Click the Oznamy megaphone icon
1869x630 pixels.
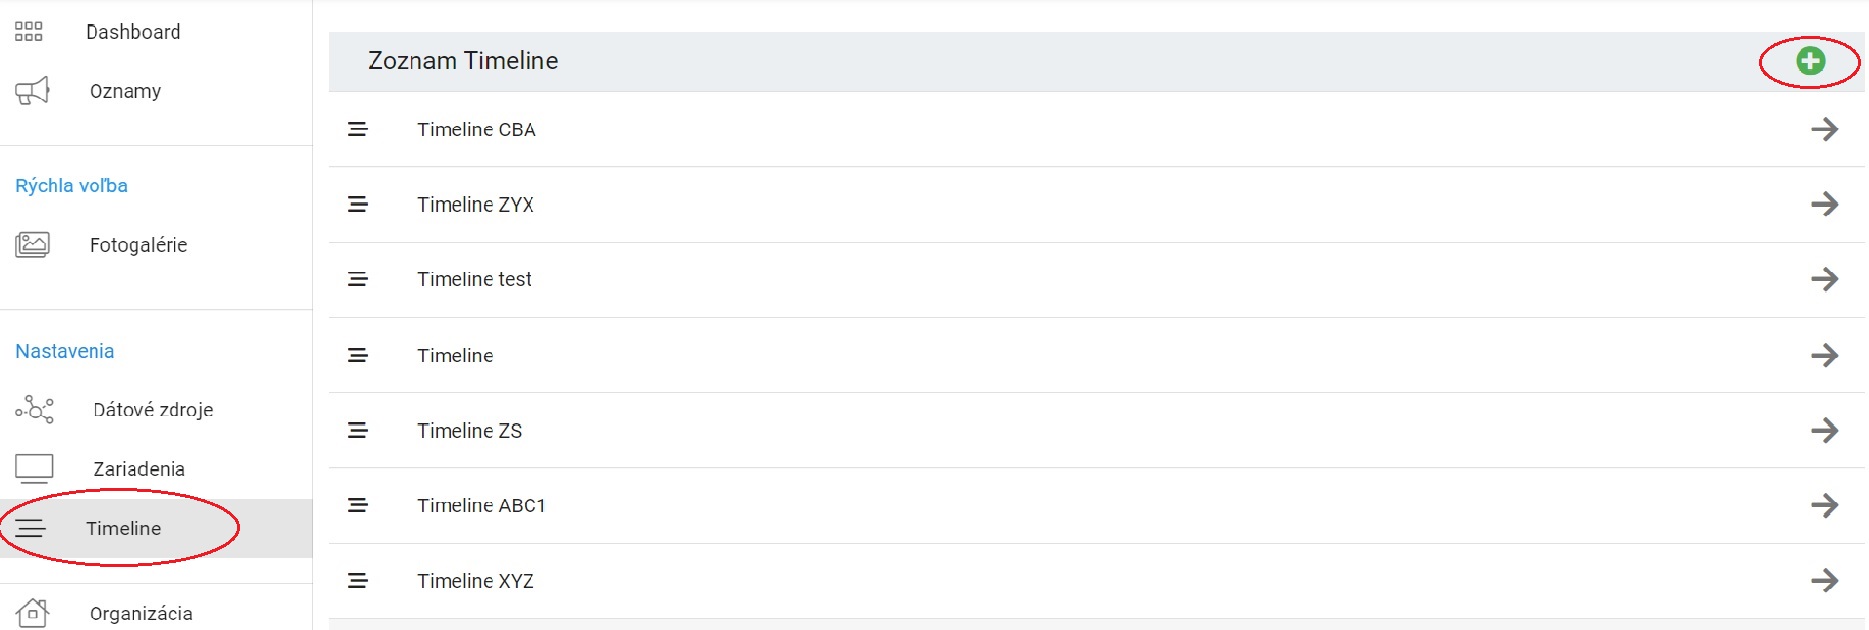(32, 91)
